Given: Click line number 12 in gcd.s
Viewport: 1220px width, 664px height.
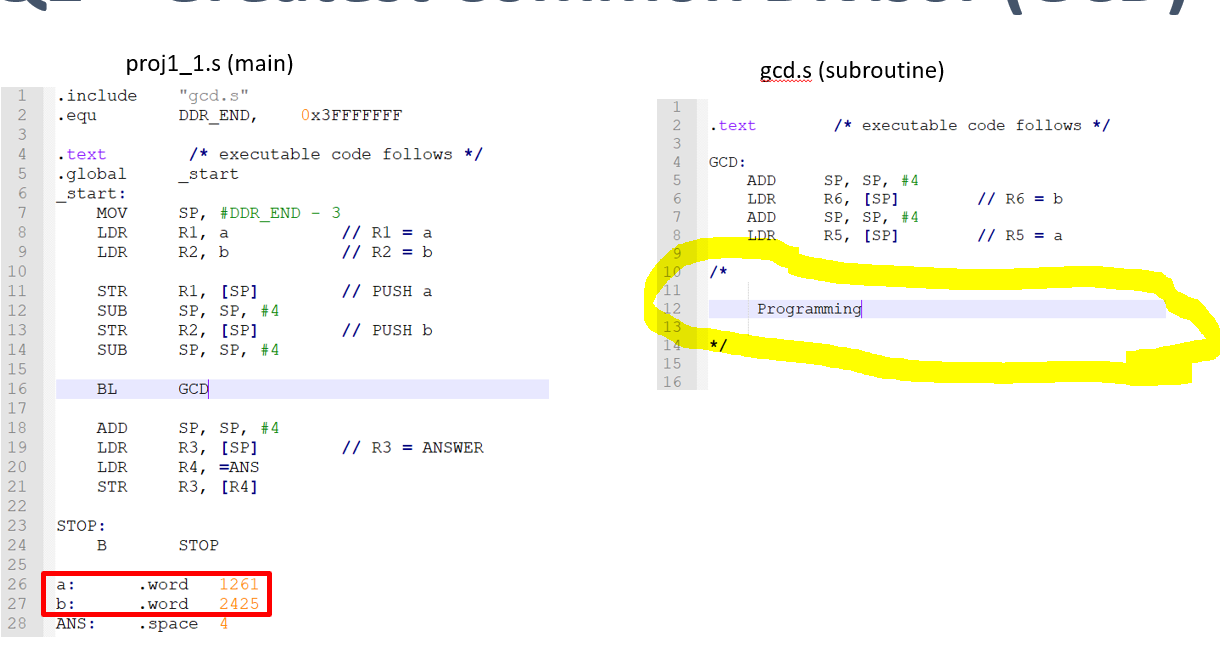Looking at the screenshot, I should click(x=673, y=308).
